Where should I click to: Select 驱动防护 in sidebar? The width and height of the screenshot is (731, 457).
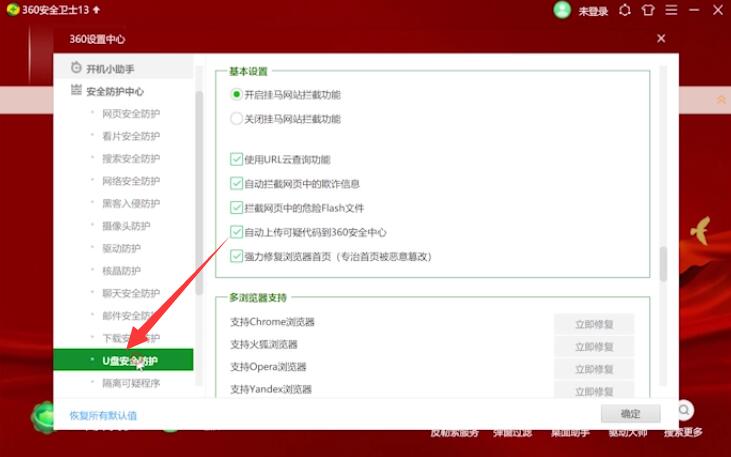[121, 248]
